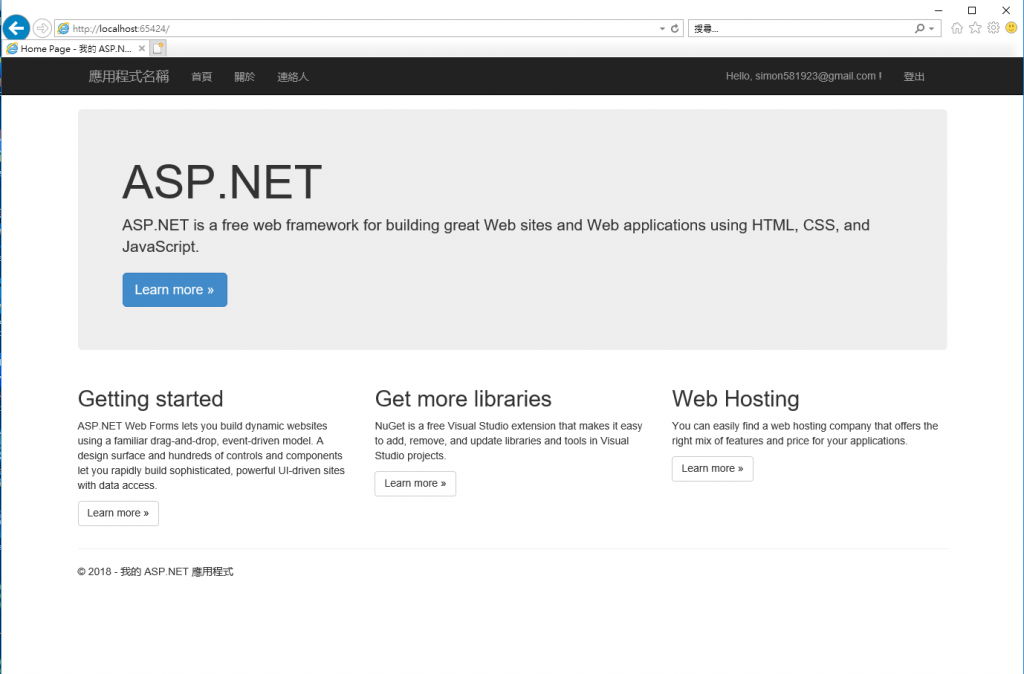Viewport: 1024px width, 674px height.
Task: Click the browser forward arrow button
Action: (x=42, y=28)
